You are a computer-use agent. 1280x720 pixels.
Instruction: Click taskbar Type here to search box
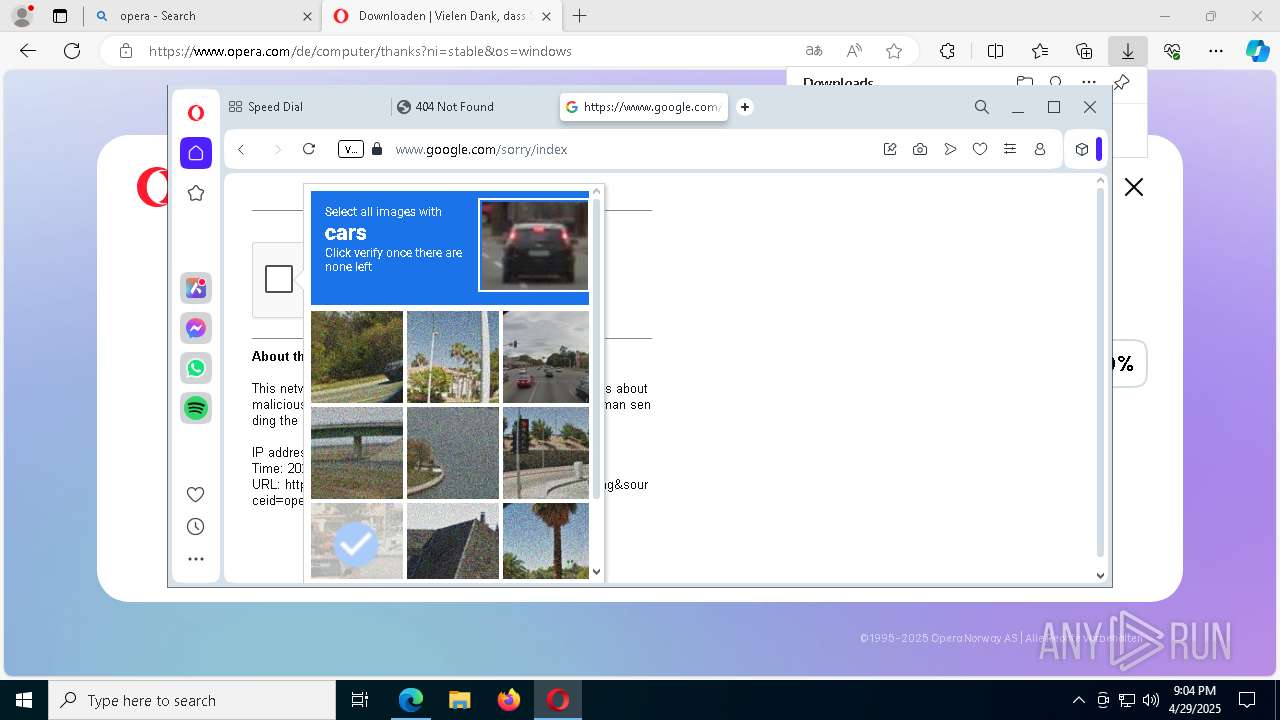pos(192,700)
